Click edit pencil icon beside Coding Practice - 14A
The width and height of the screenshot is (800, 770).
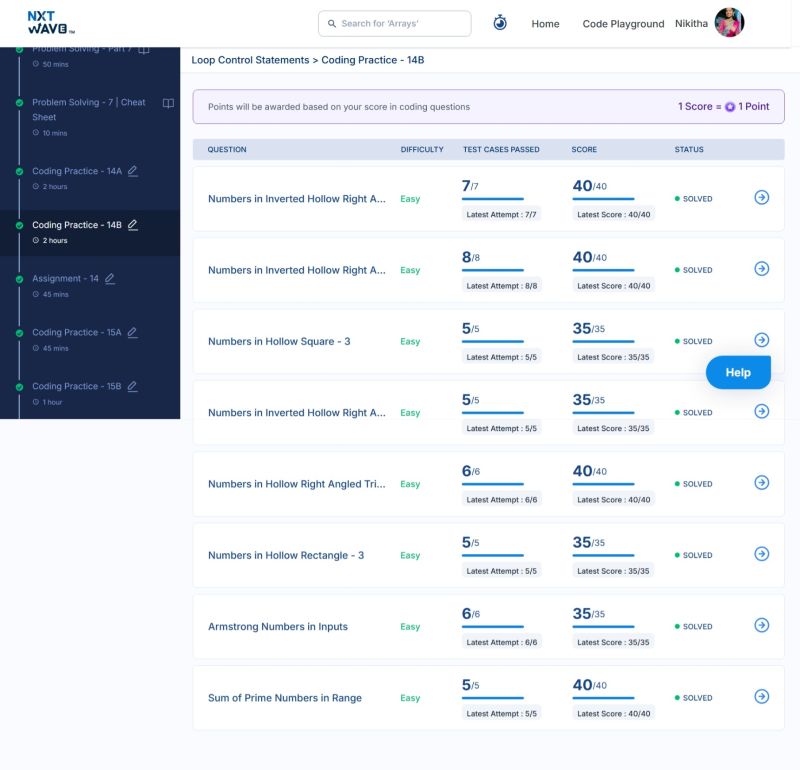133,171
